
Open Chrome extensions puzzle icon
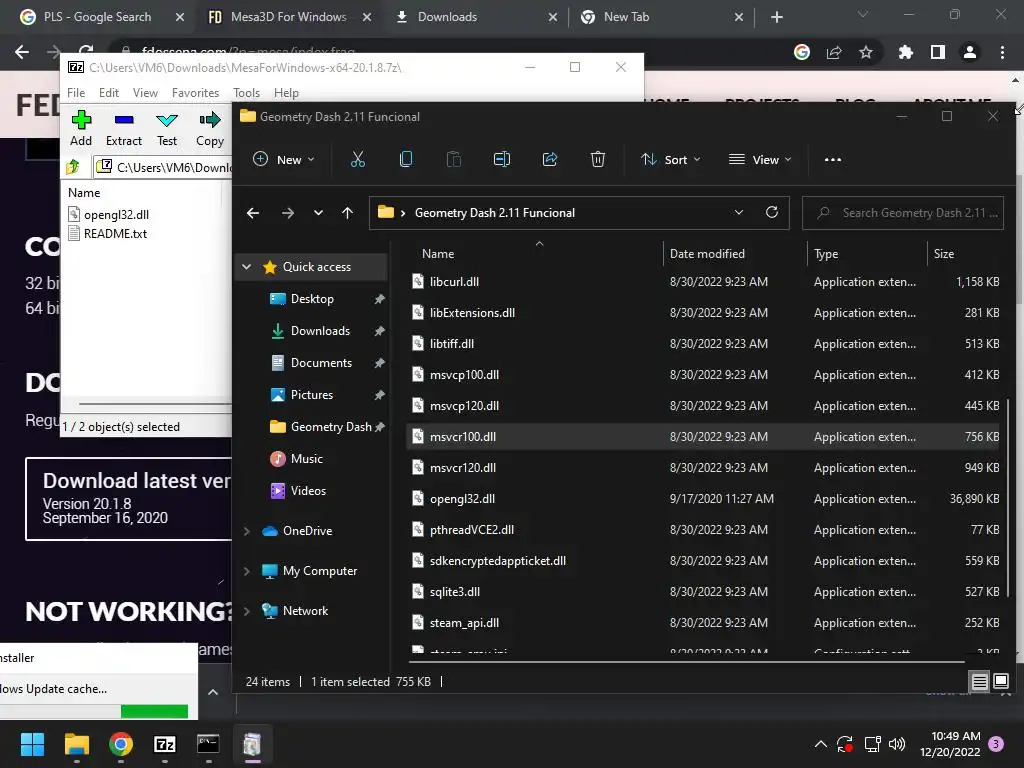tap(905, 52)
